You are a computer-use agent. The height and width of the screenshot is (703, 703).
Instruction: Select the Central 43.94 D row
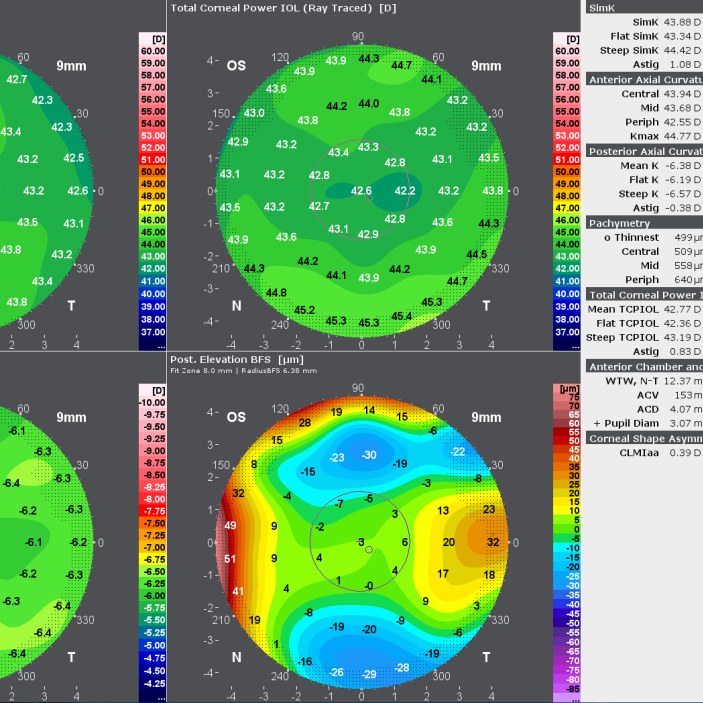tap(661, 94)
